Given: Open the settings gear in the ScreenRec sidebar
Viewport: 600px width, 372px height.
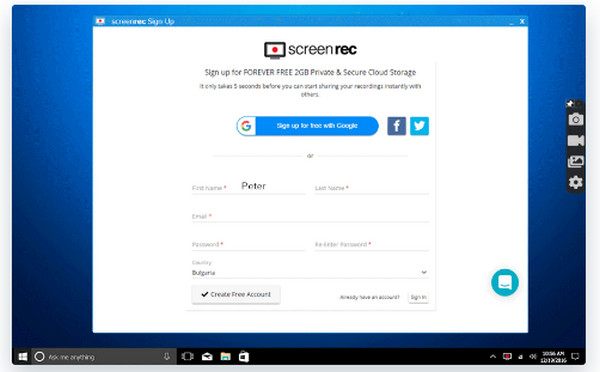Looking at the screenshot, I should pos(576,182).
